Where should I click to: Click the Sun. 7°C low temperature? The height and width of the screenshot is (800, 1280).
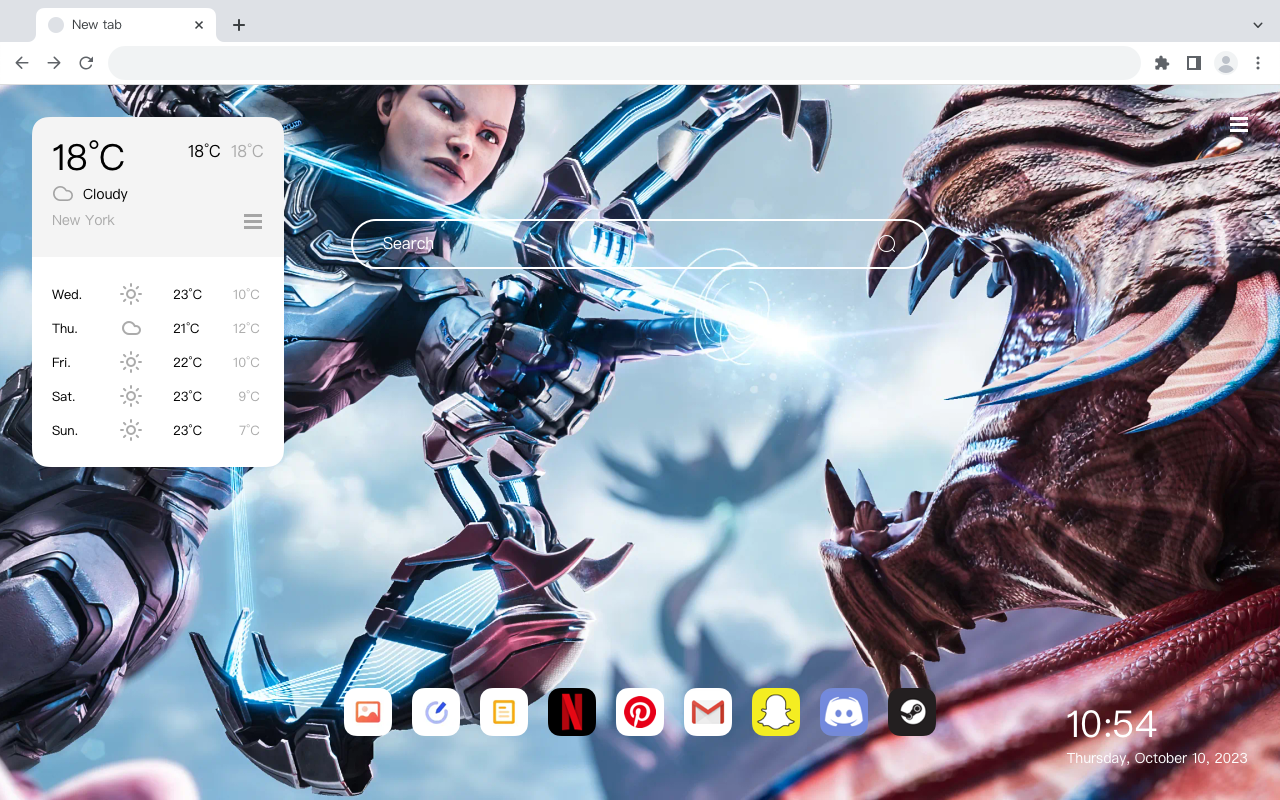click(249, 430)
